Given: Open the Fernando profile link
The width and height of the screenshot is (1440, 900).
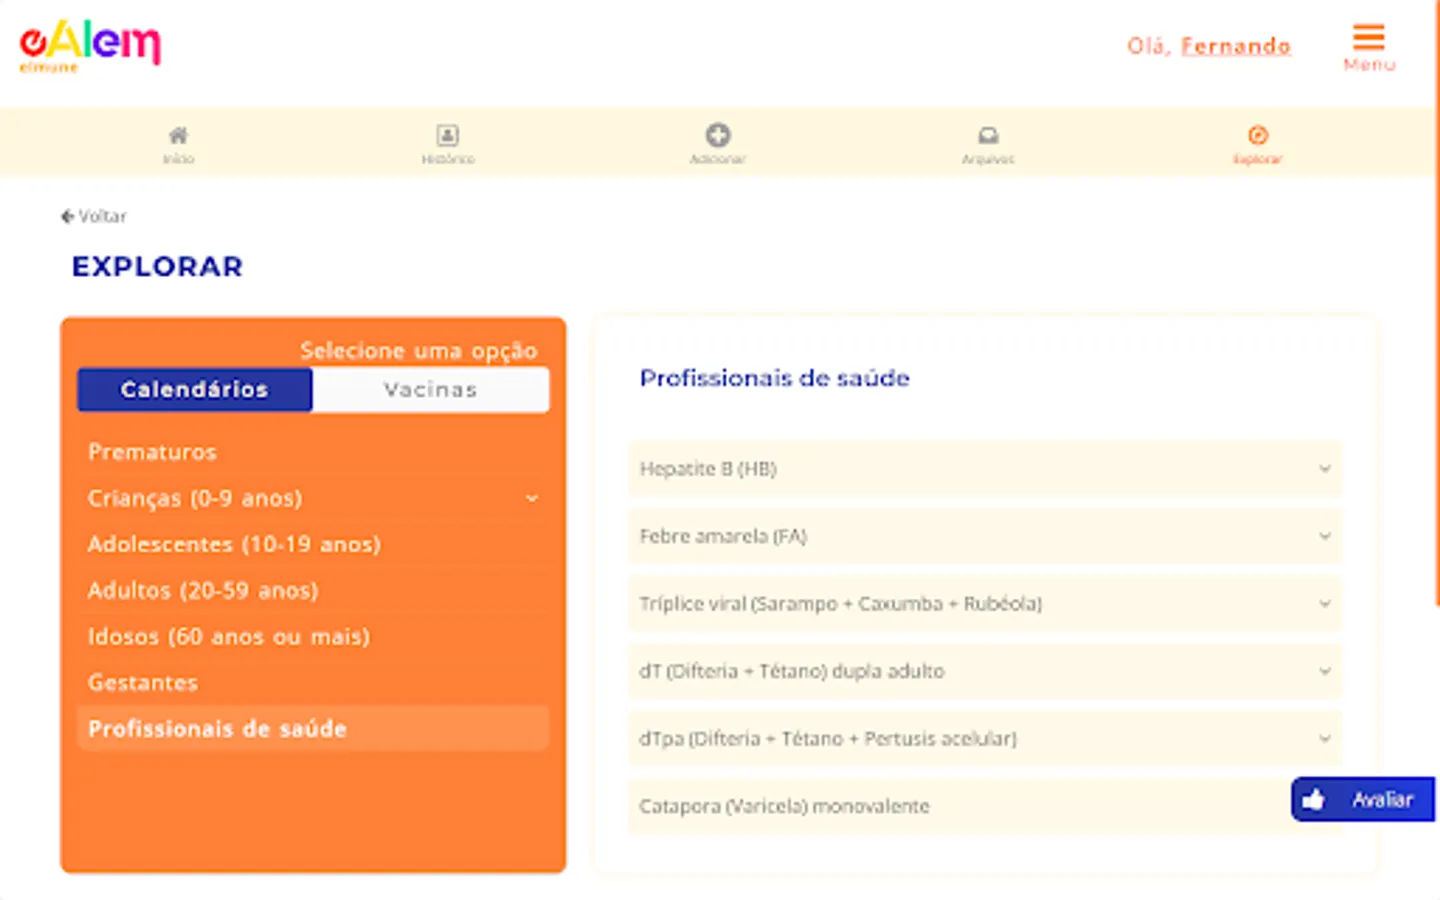Looking at the screenshot, I should (x=1236, y=46).
